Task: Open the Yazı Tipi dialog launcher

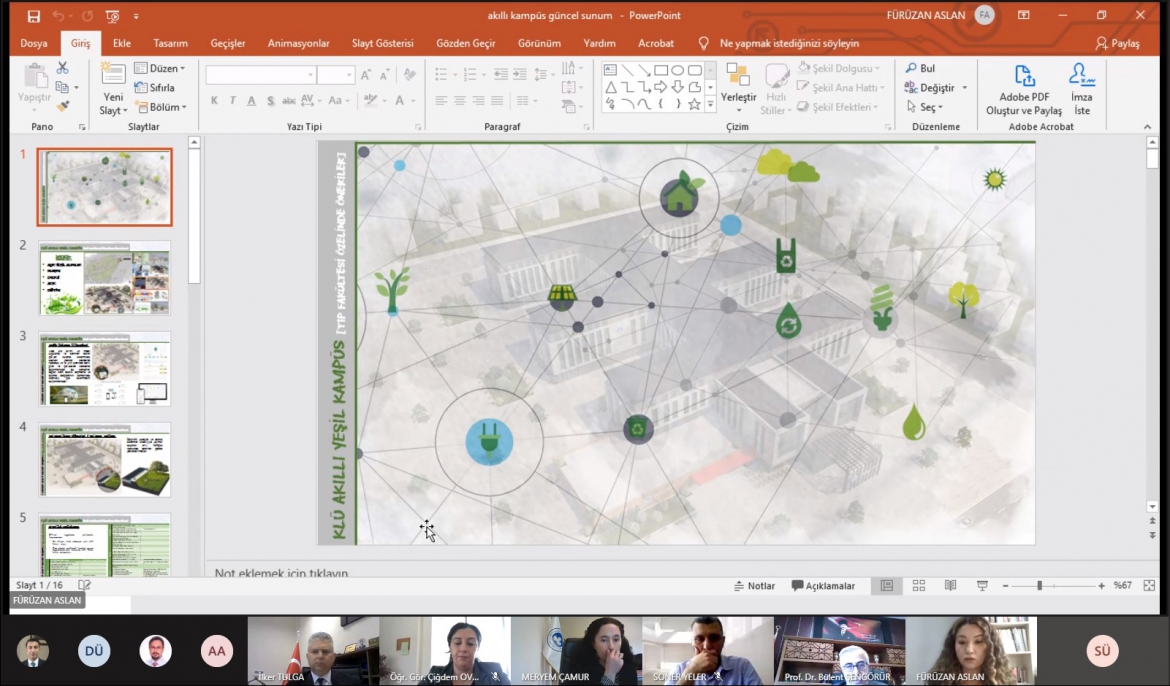Action: click(x=418, y=128)
